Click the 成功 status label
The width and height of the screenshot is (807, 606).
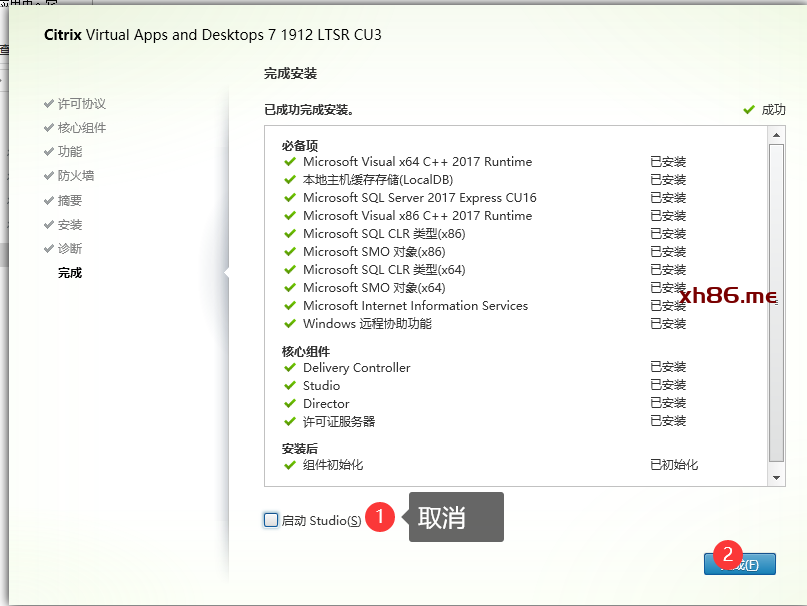773,110
